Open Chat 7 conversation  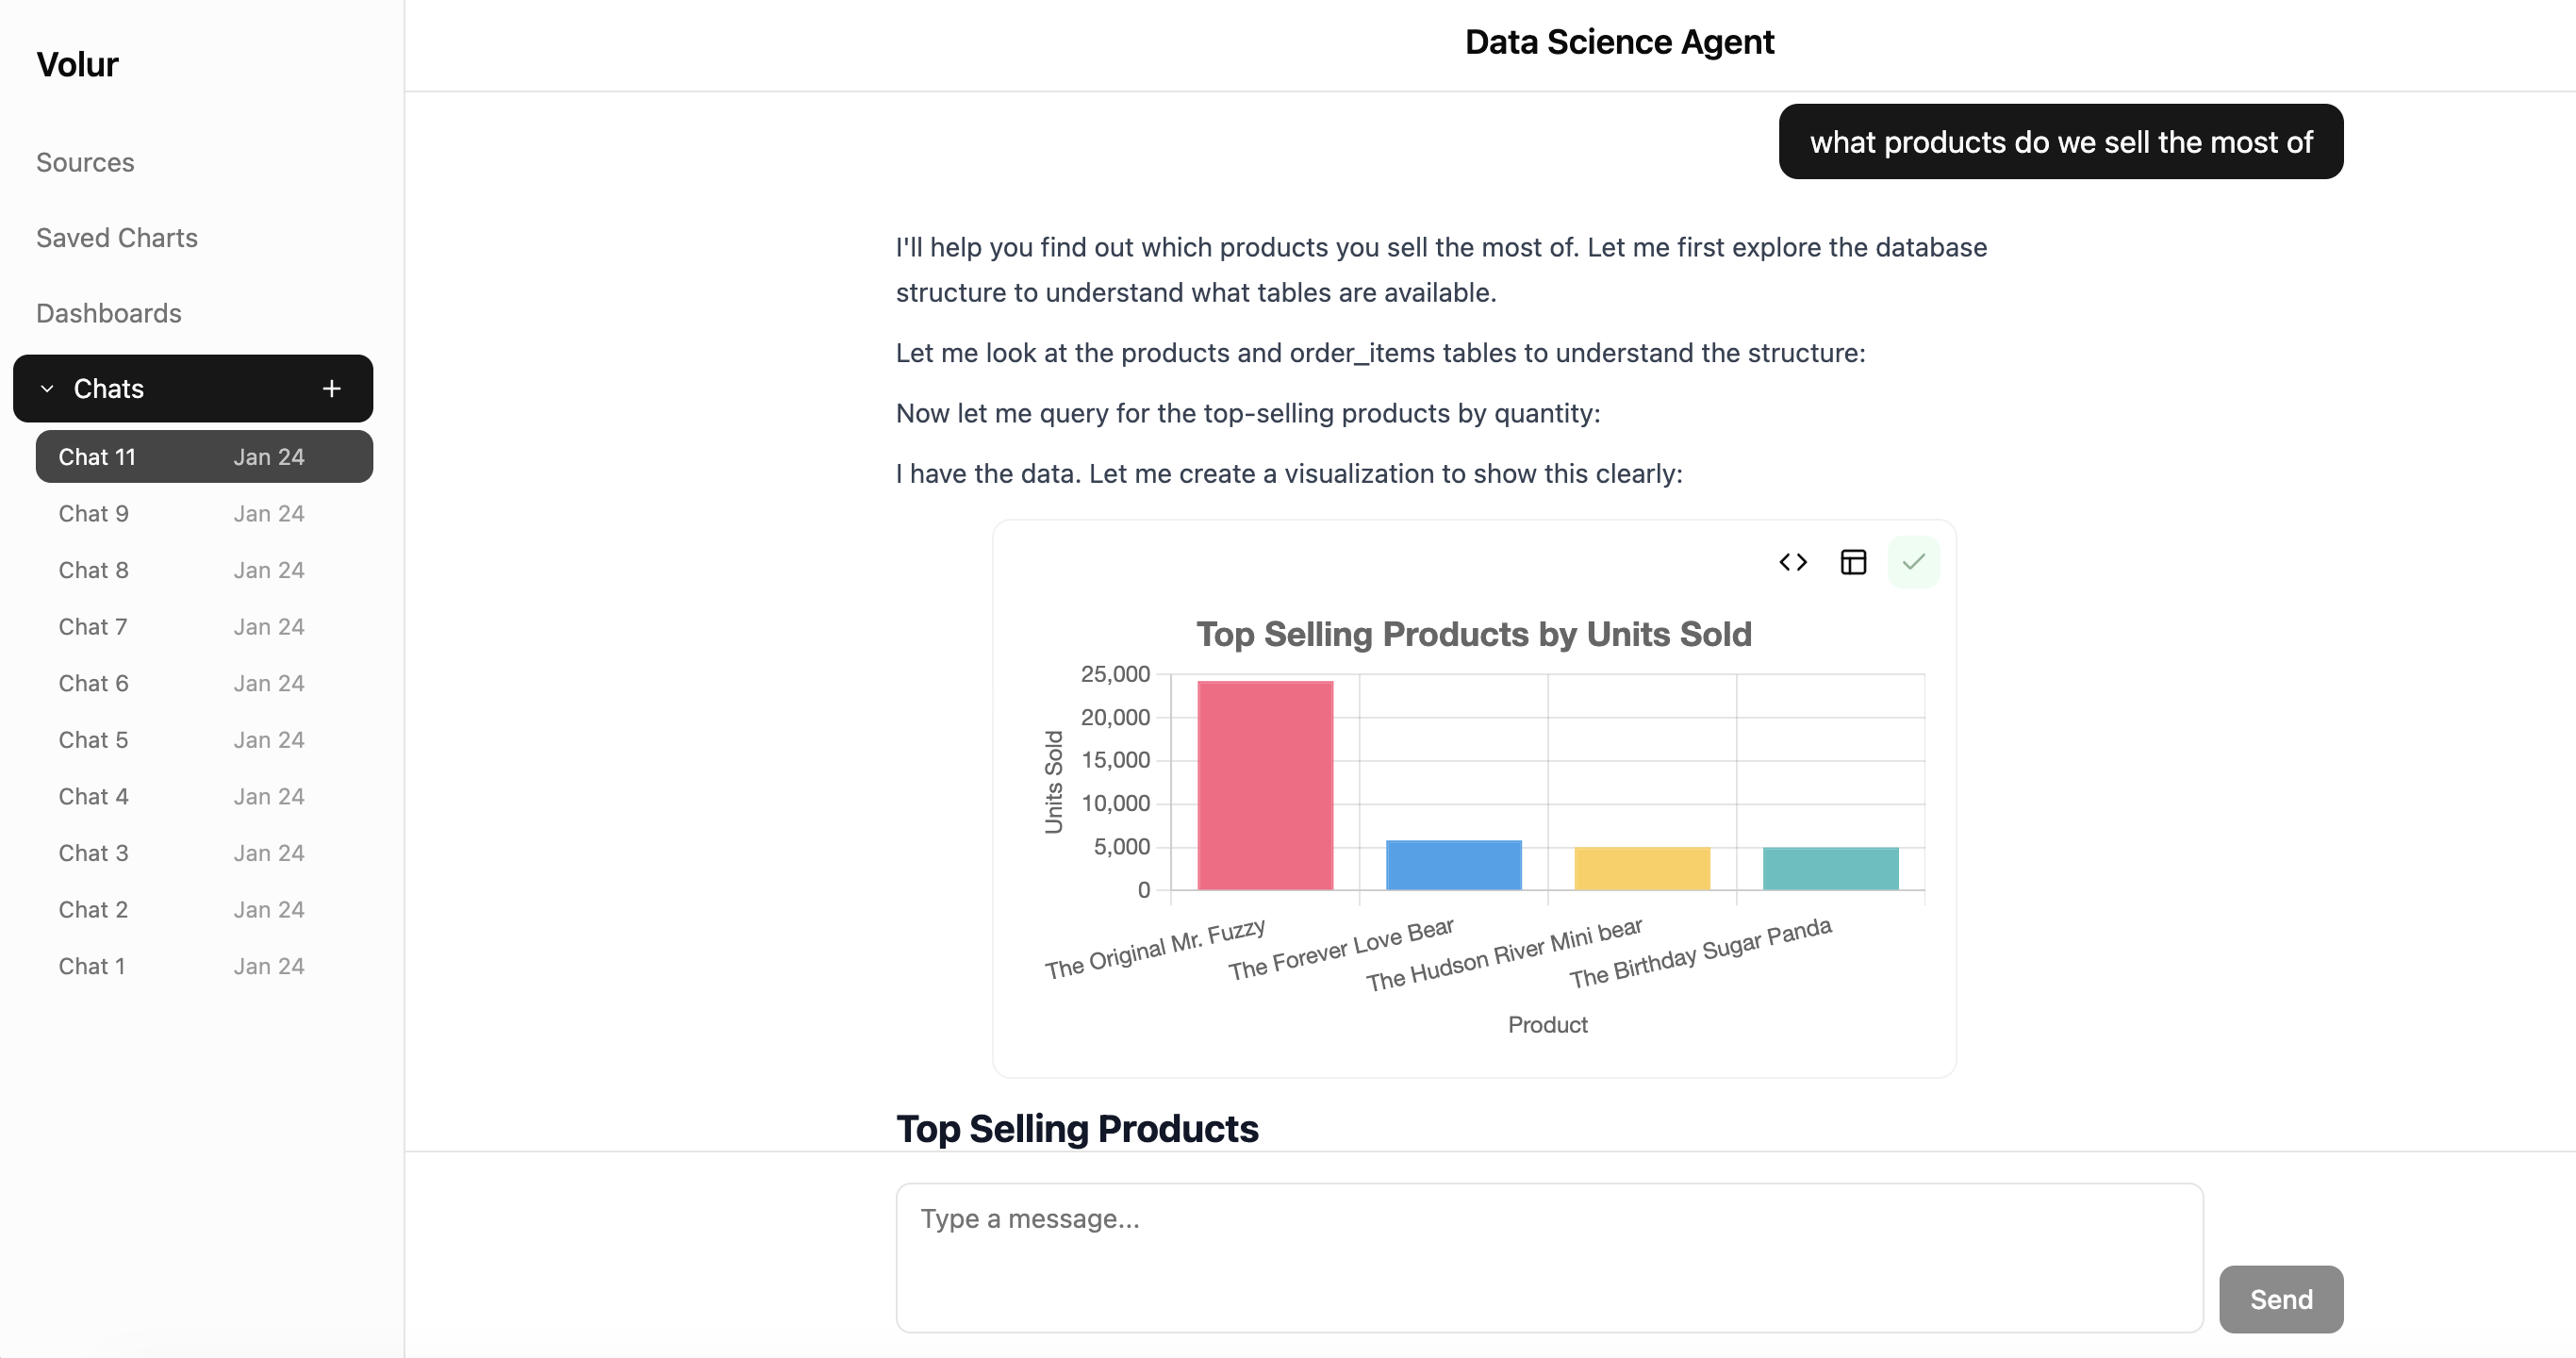coord(94,627)
